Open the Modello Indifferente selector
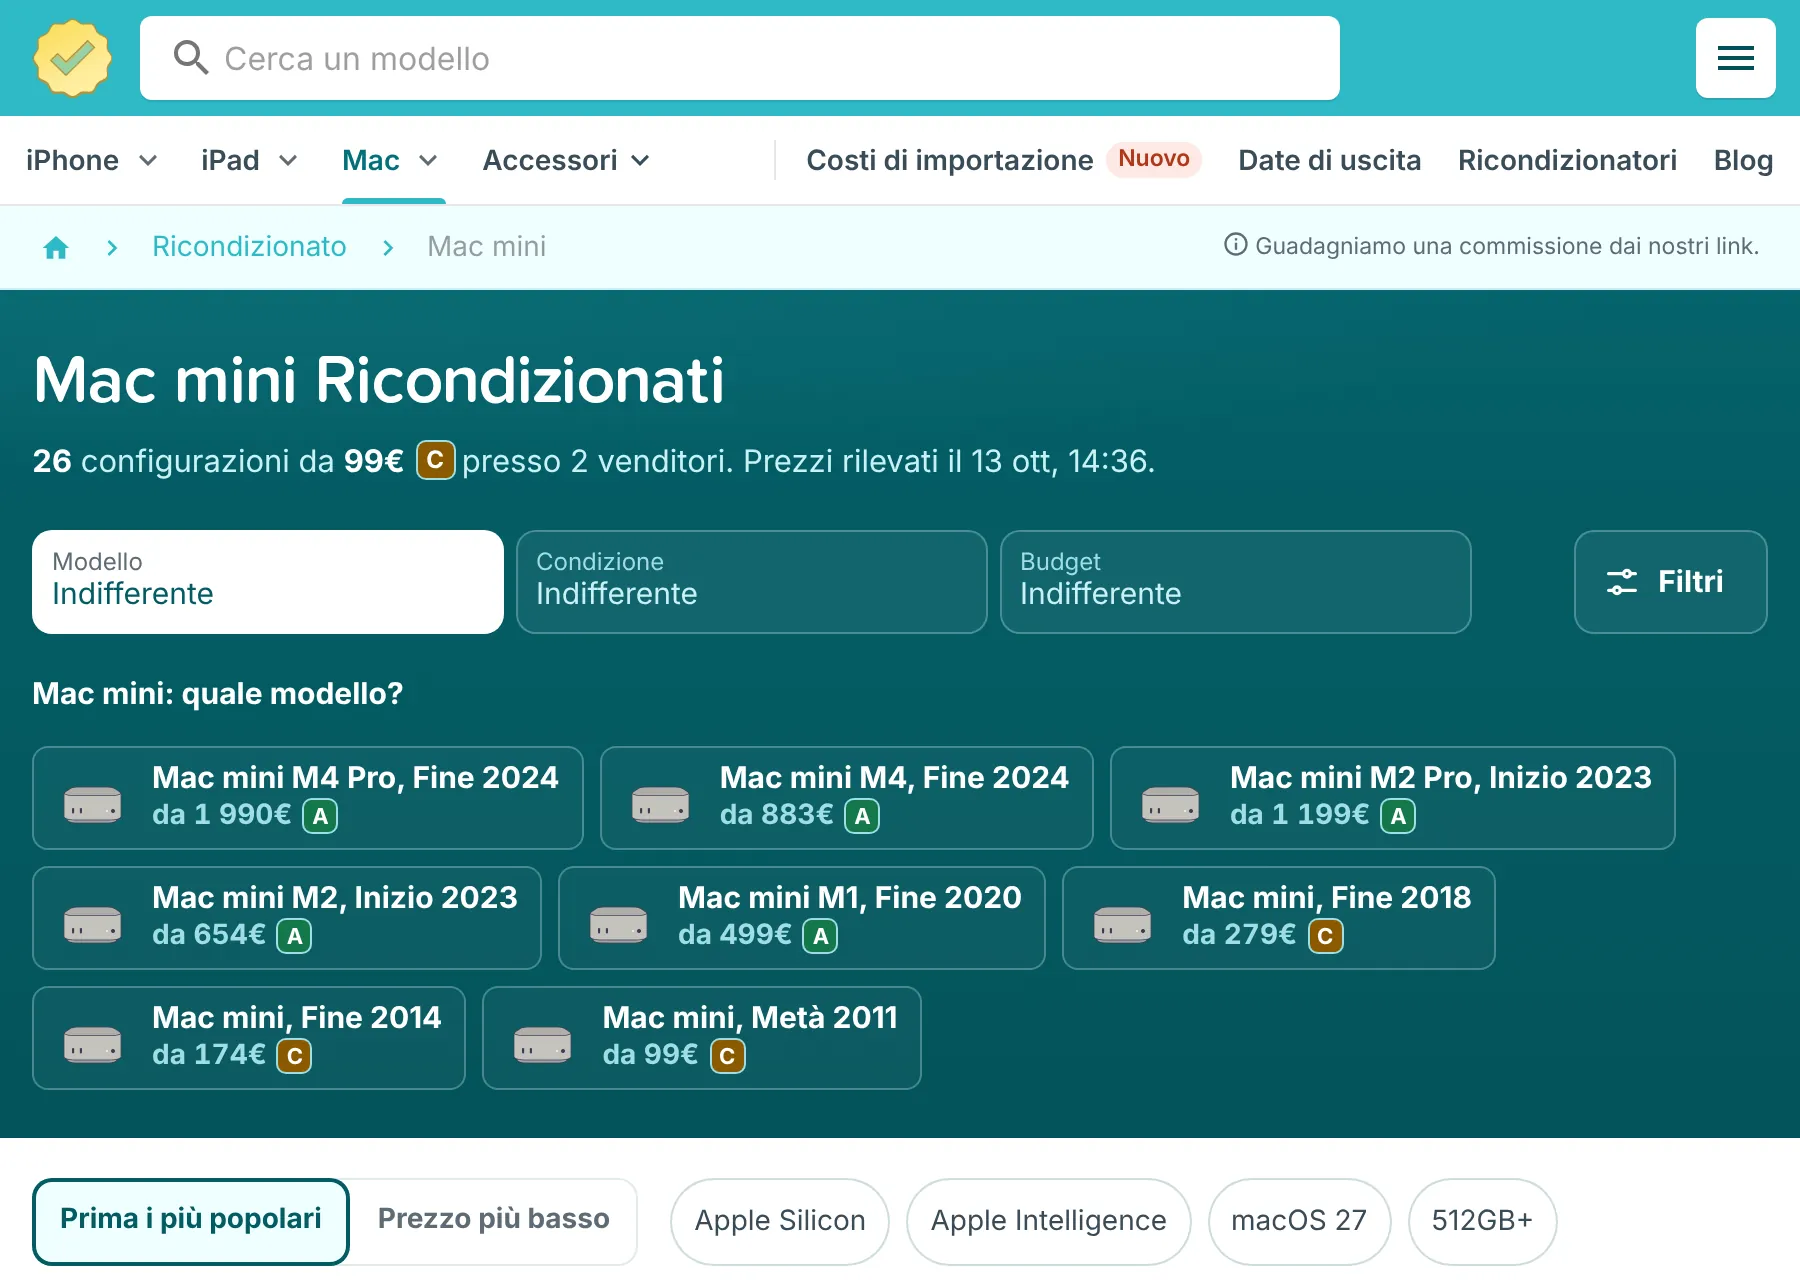The image size is (1800, 1280). [x=268, y=582]
